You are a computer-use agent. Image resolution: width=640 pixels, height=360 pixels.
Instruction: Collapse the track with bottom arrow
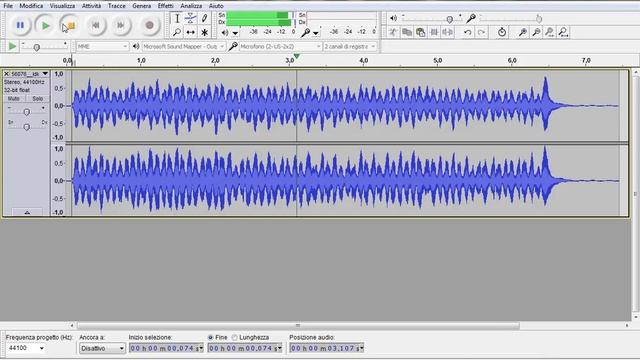pos(27,212)
